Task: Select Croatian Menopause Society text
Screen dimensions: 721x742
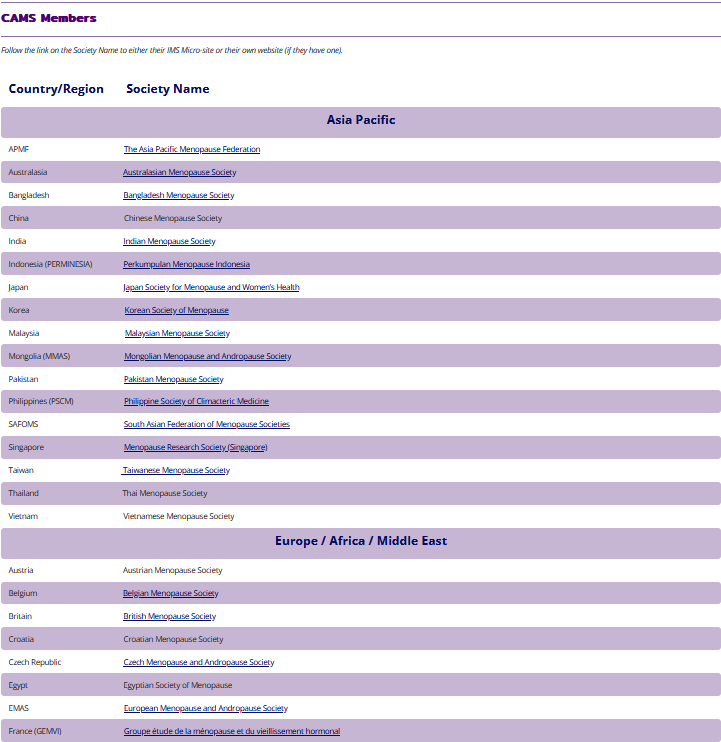Action: tap(173, 639)
